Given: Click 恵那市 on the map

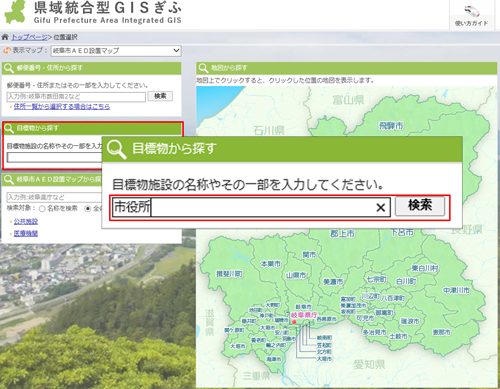Looking at the screenshot, I should (442, 332).
